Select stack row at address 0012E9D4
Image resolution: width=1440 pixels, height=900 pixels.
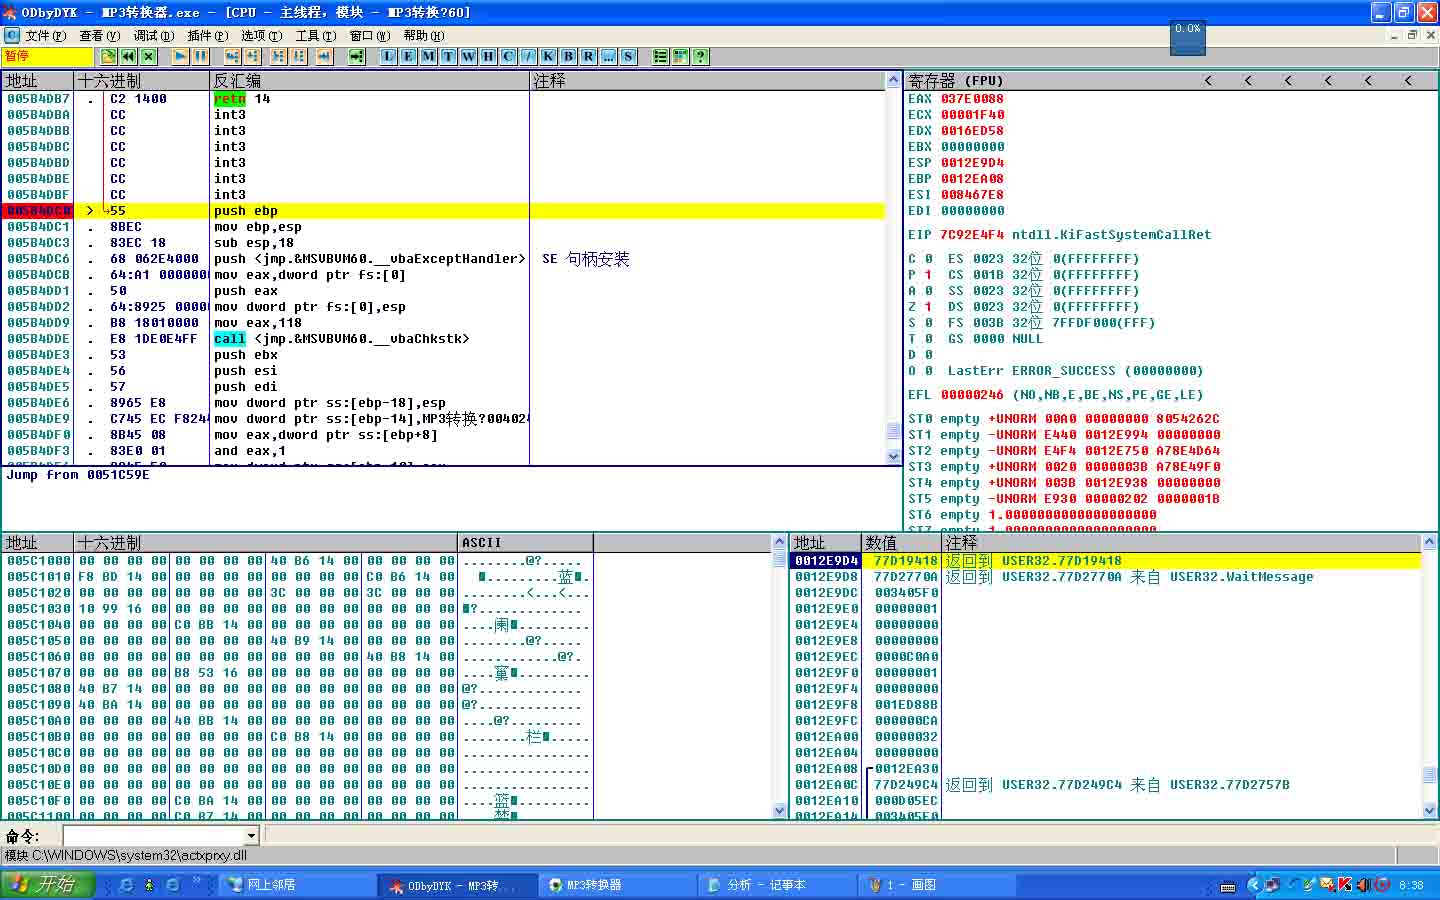click(x=1106, y=561)
